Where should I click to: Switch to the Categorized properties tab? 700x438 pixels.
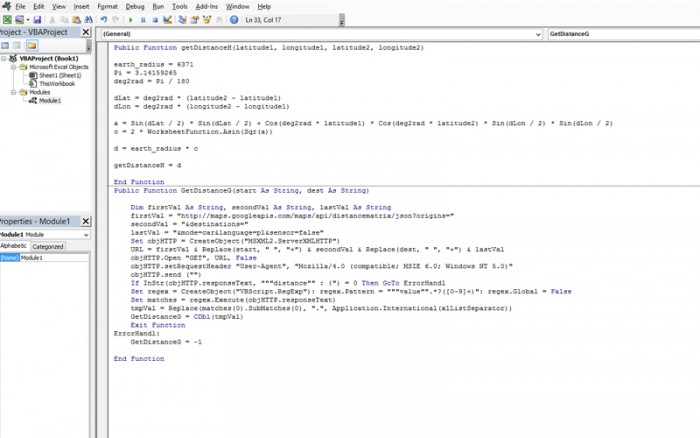(48, 245)
